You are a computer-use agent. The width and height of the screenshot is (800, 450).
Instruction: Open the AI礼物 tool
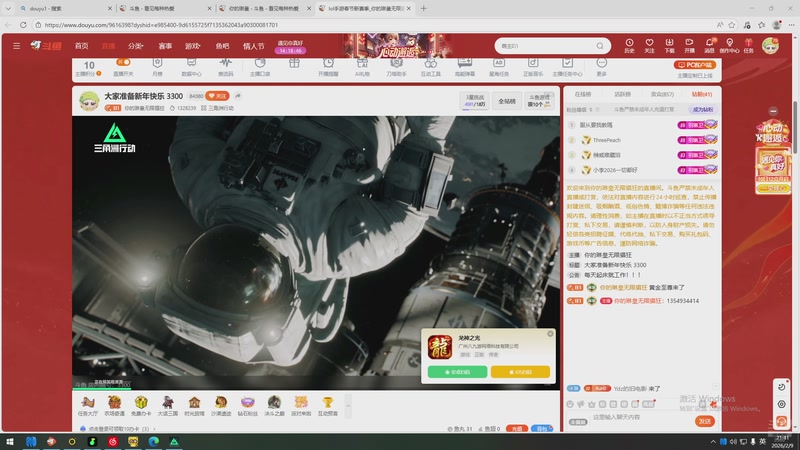[362, 67]
